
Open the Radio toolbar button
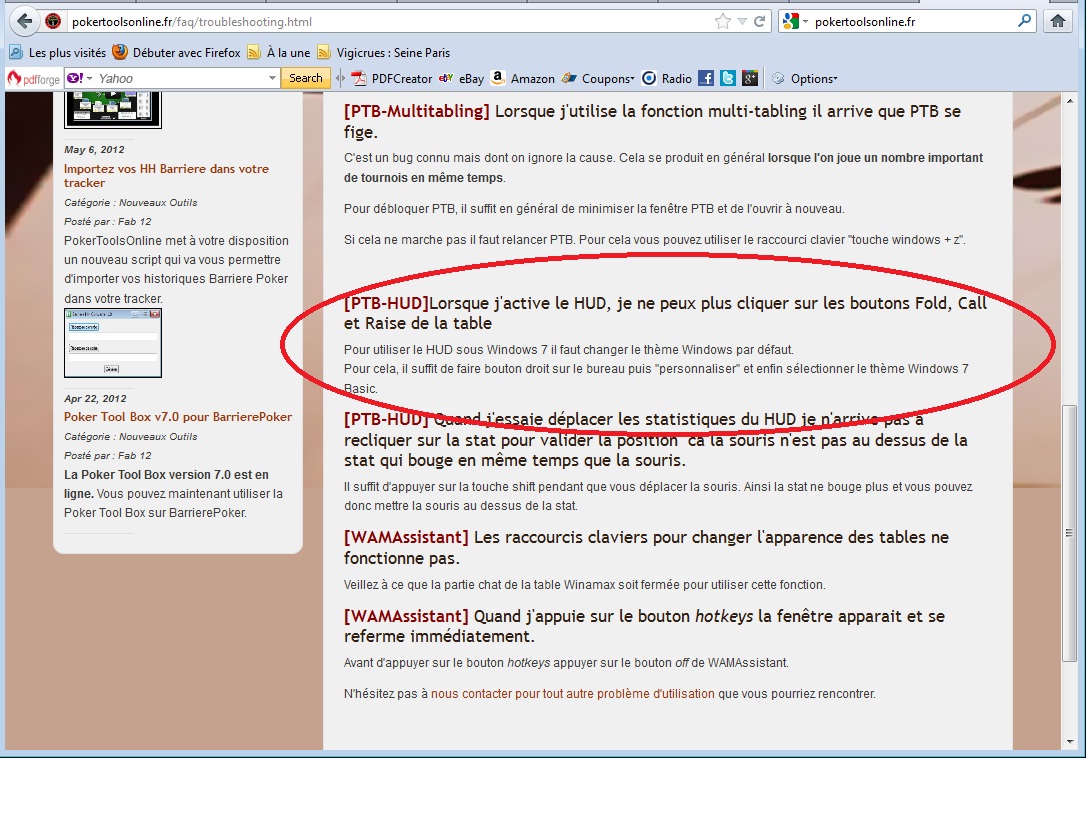pos(667,78)
